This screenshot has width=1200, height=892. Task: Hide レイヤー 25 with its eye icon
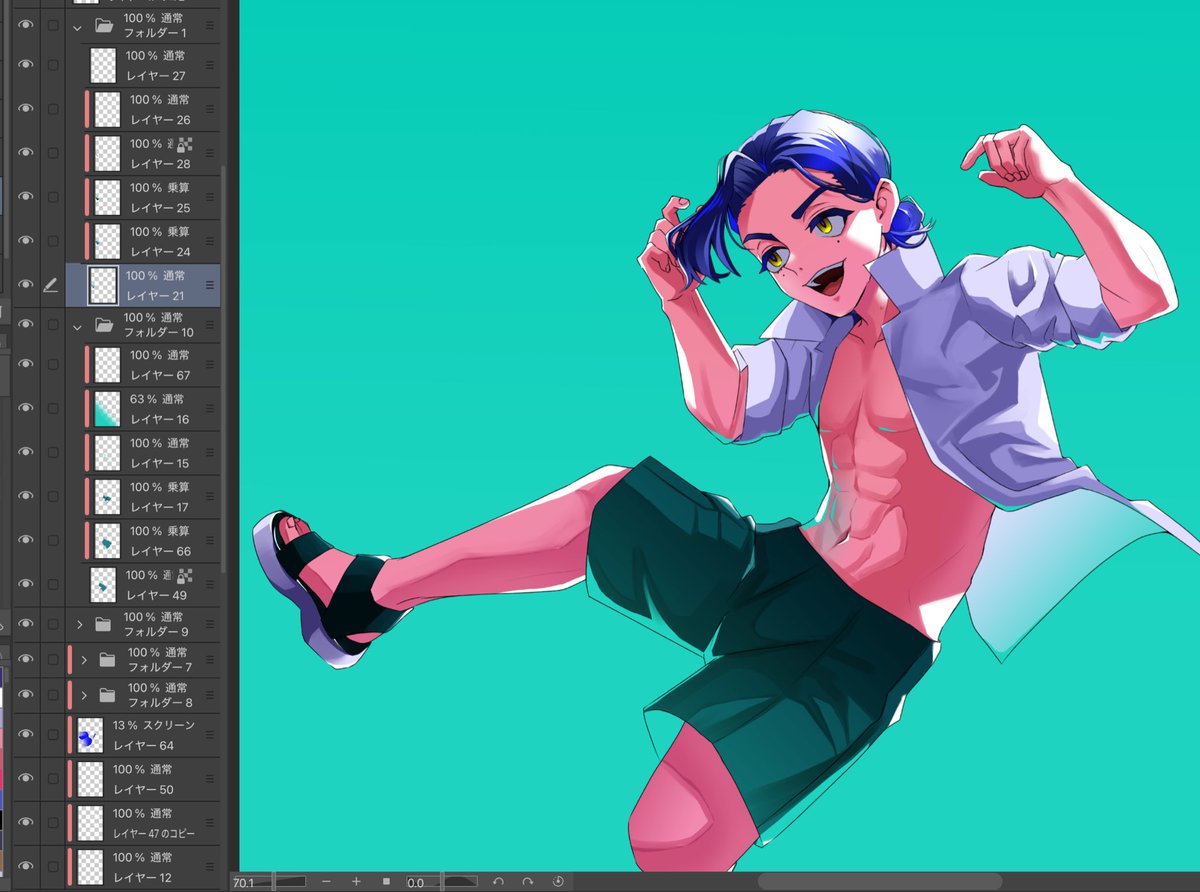[26, 197]
